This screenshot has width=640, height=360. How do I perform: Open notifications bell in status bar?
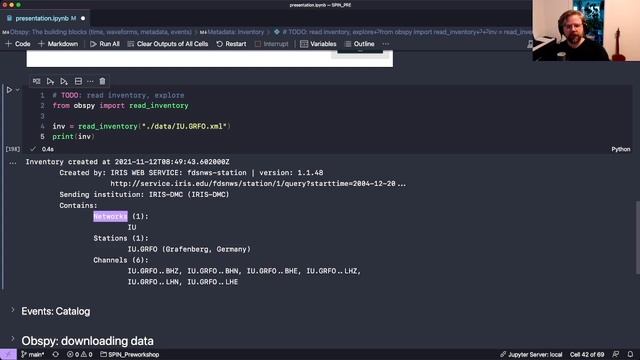631,354
